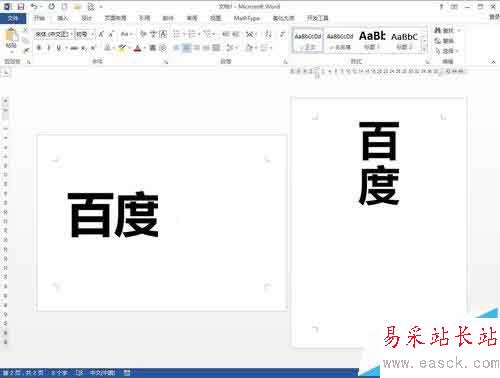Expand font color palette arrow
This screenshot has width=500, height=378.
coord(144,49)
